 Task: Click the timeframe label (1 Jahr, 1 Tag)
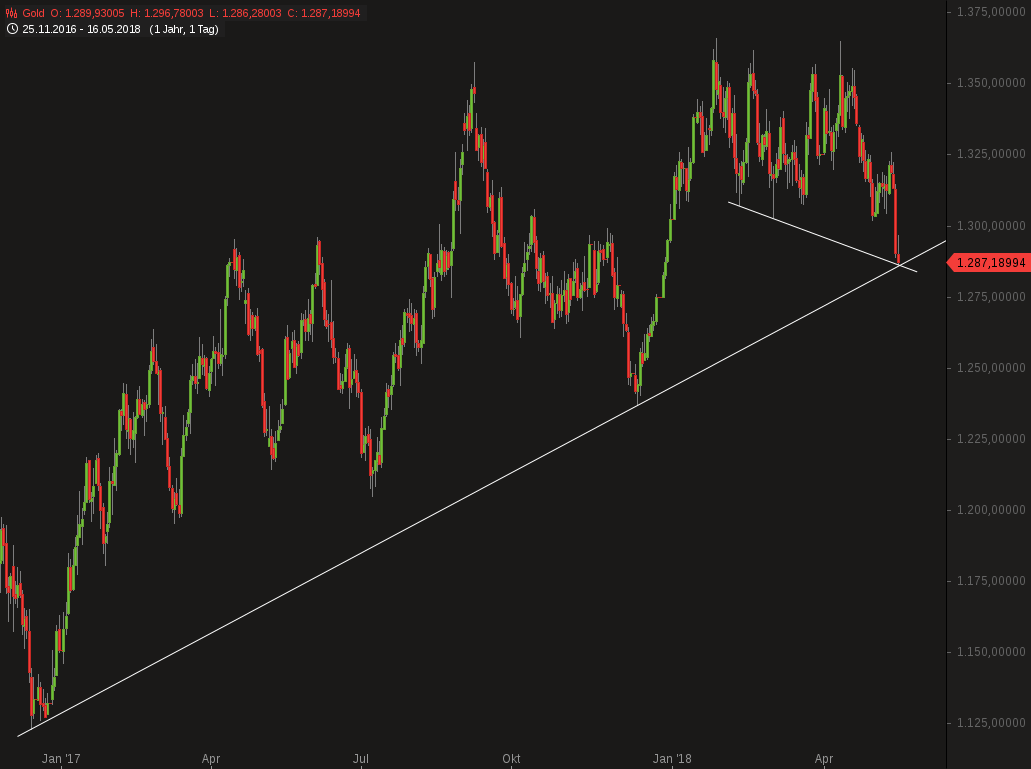[x=184, y=29]
